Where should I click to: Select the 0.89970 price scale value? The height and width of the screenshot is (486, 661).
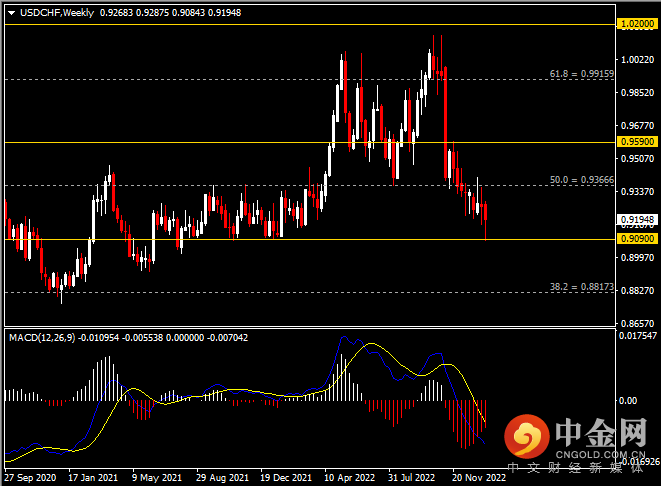tap(637, 258)
